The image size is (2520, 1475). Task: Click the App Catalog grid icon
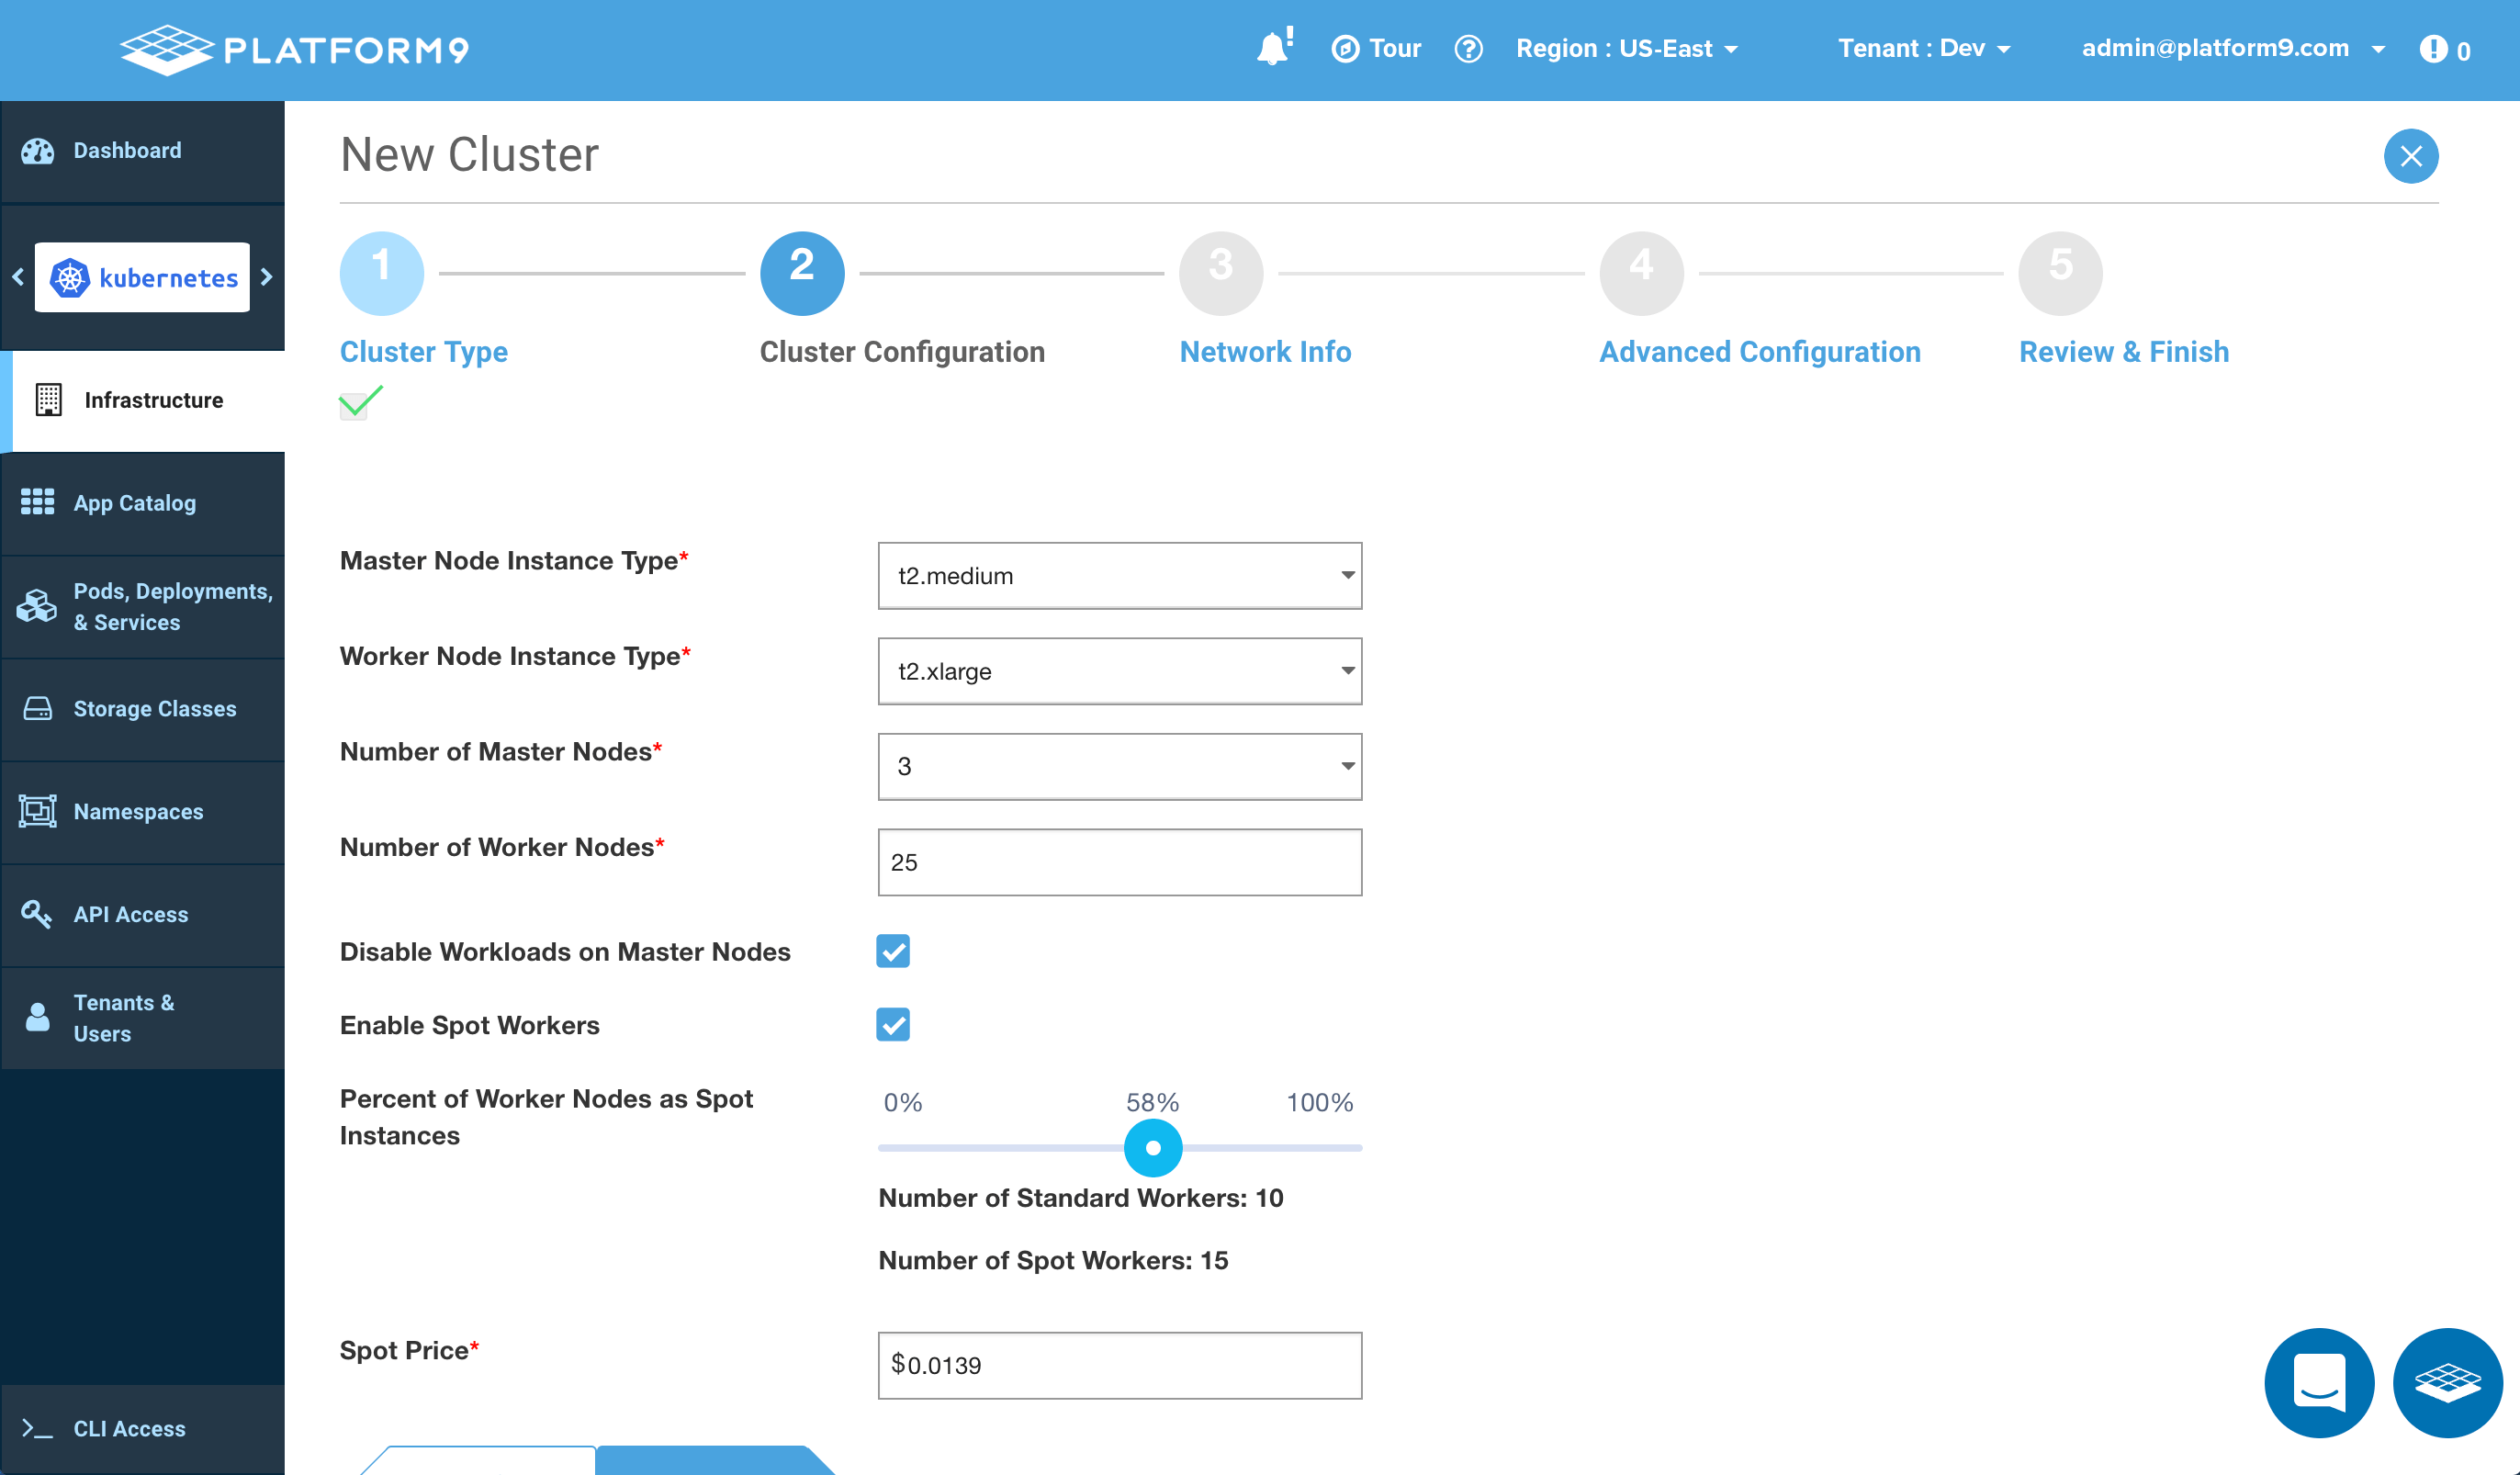coord(38,502)
